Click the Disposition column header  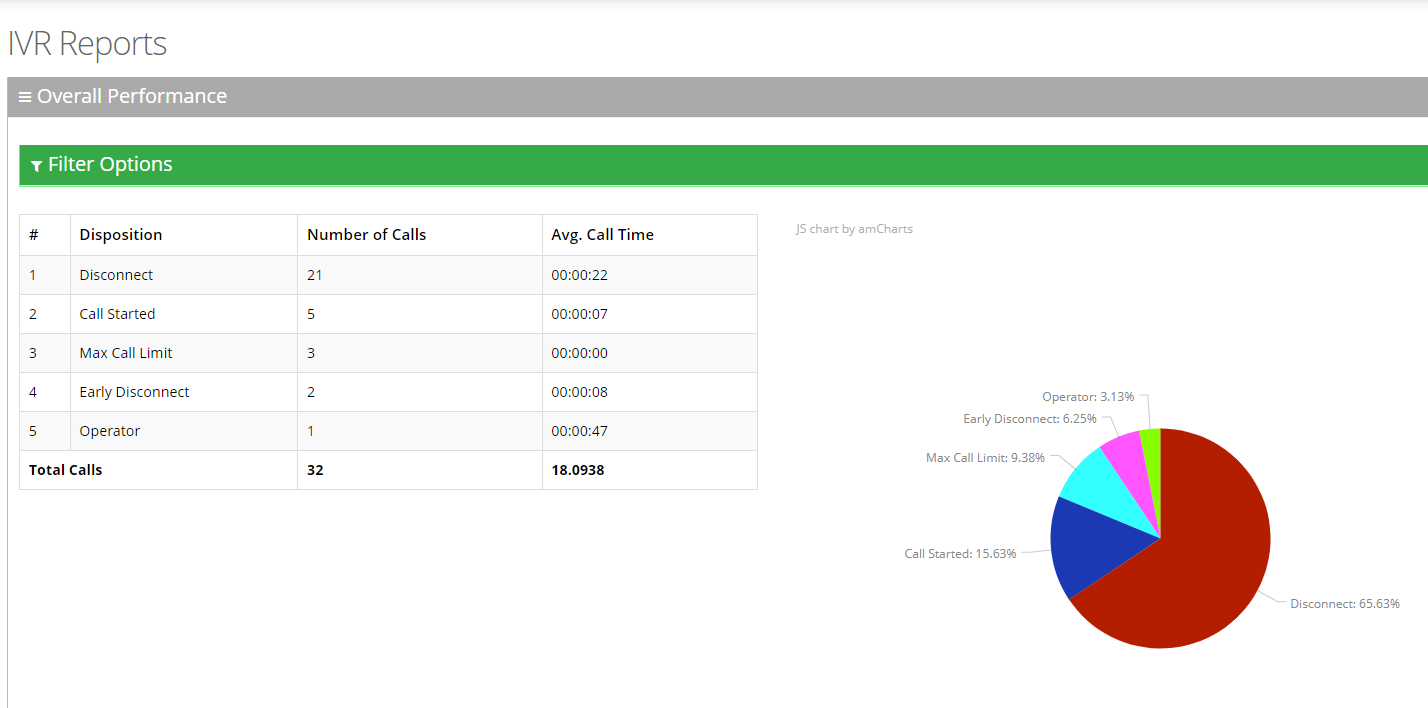pyautogui.click(x=121, y=235)
